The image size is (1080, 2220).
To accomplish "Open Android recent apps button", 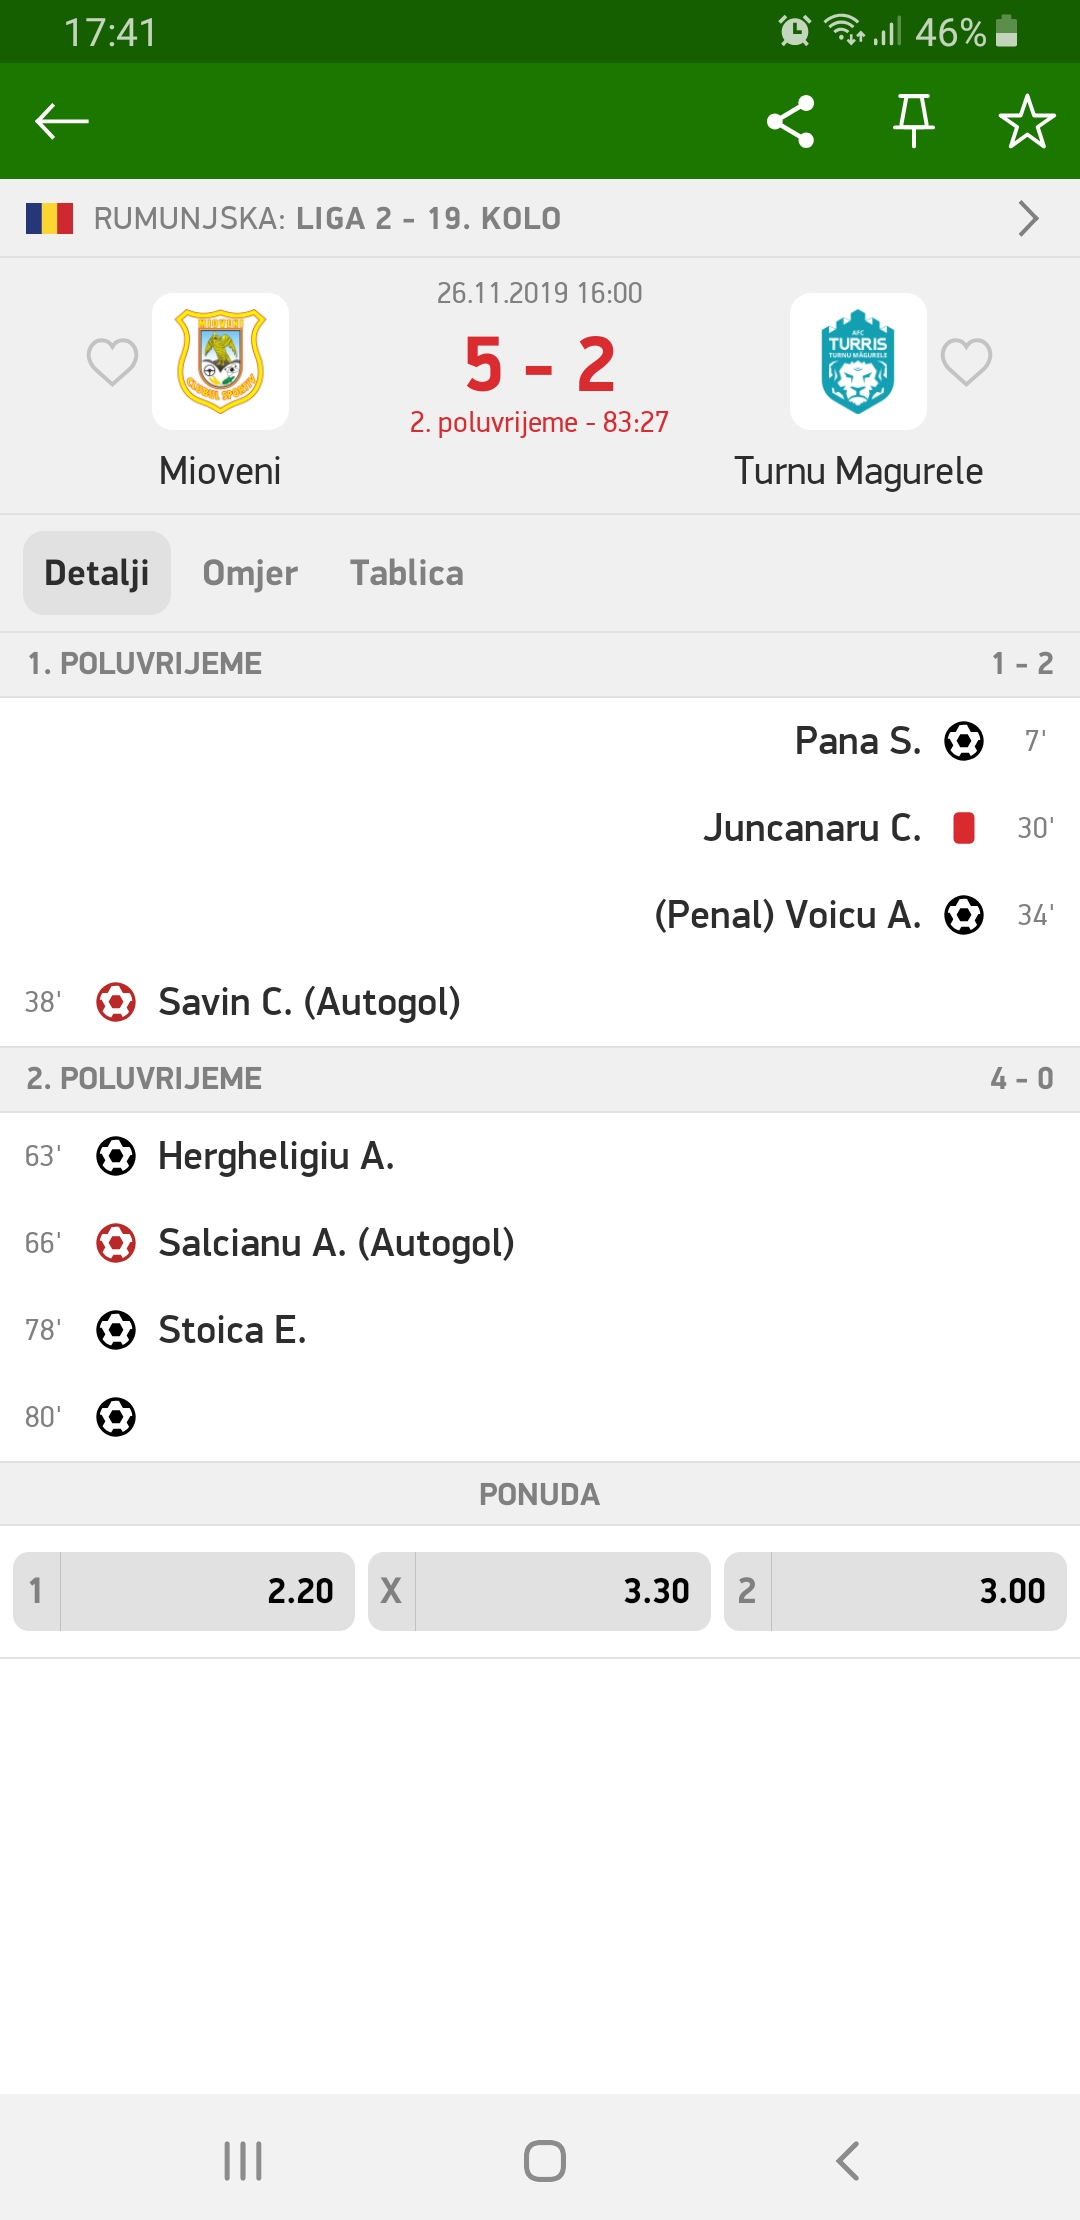I will [243, 2161].
